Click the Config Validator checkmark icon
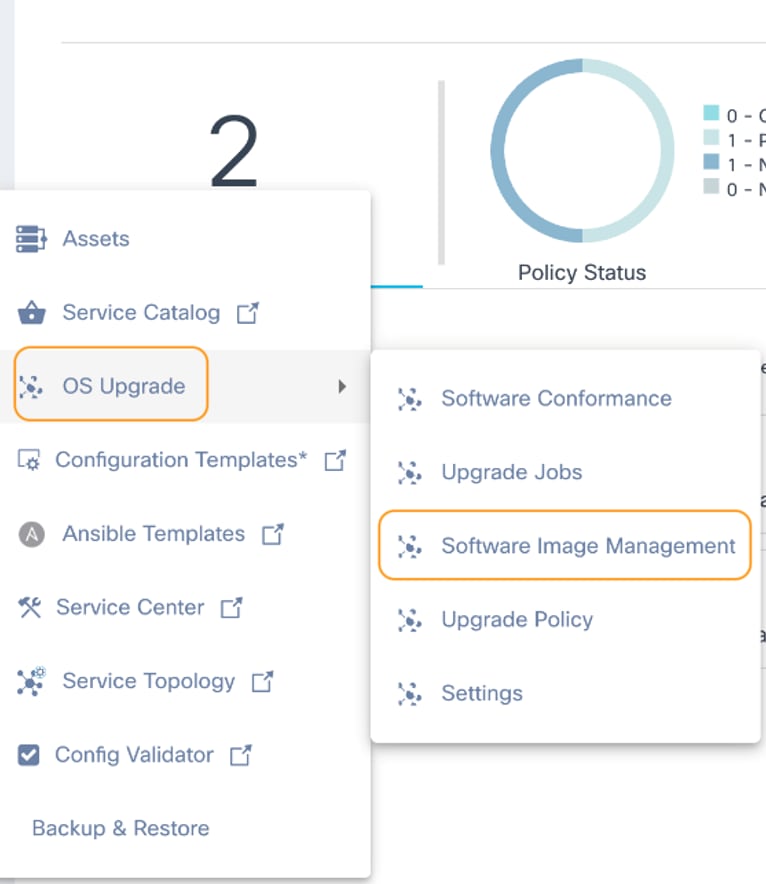The width and height of the screenshot is (766, 884). point(29,755)
